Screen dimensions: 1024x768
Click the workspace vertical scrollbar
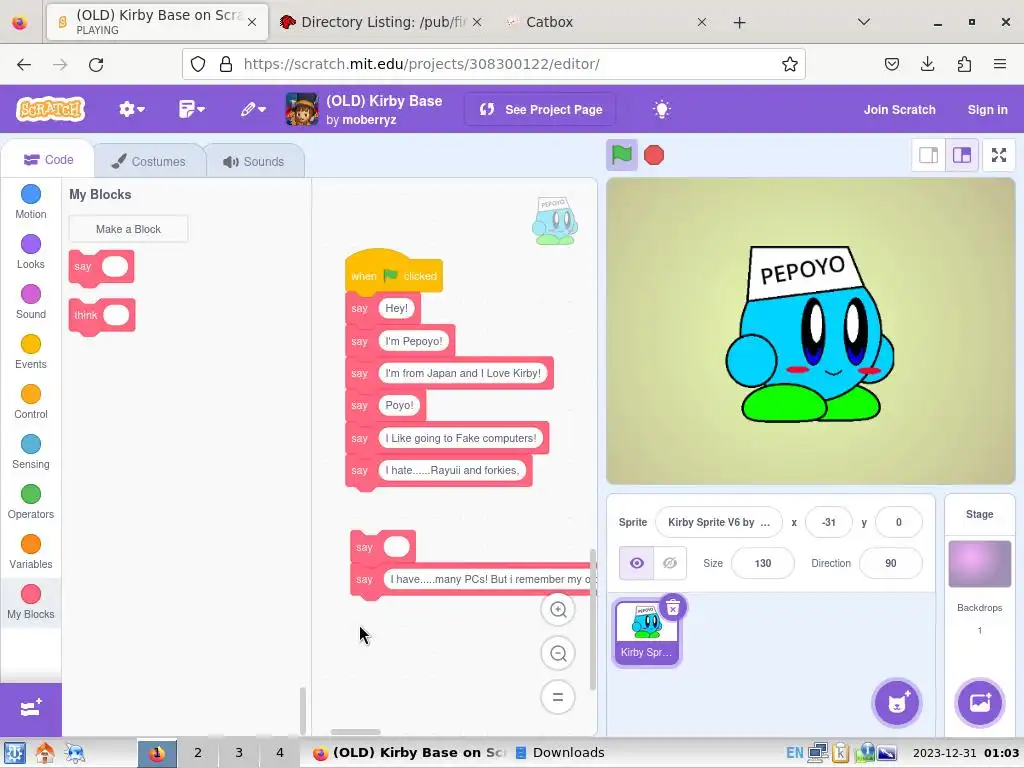pos(592,619)
